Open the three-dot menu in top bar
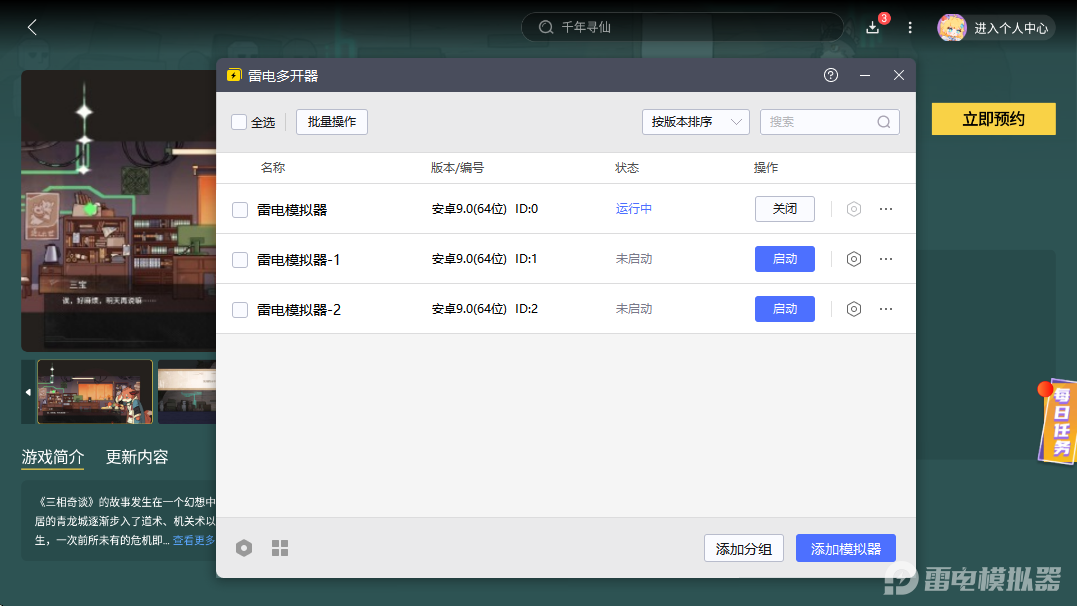Screen dimensions: 1077x606 point(910,28)
